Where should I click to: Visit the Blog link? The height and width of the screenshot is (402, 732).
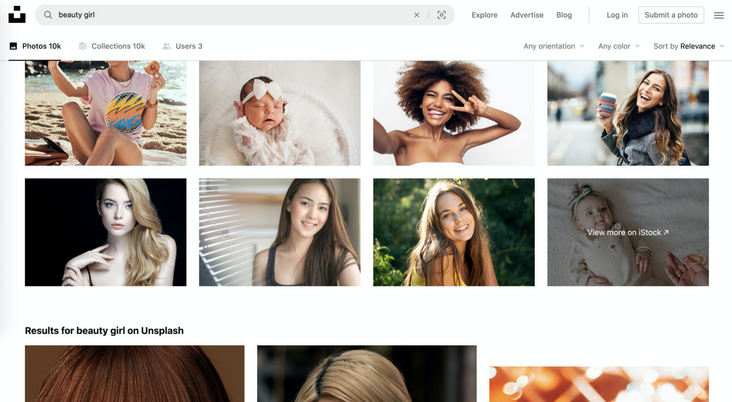click(564, 15)
